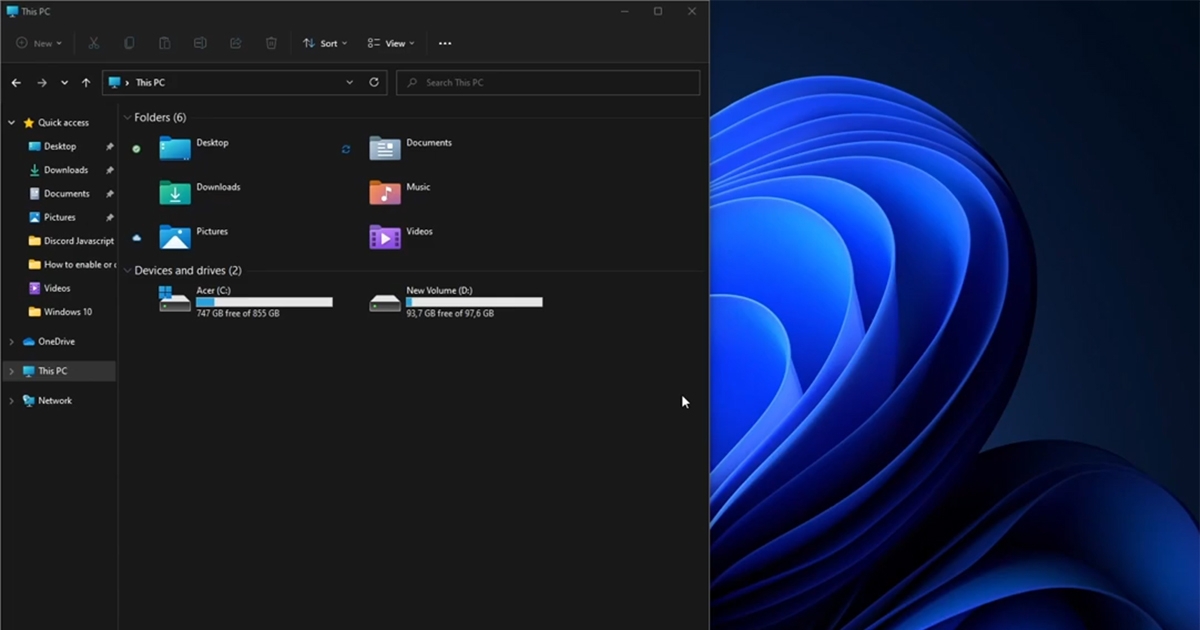Select the Desktop folder icon
This screenshot has height=630, width=1200.
pos(175,149)
